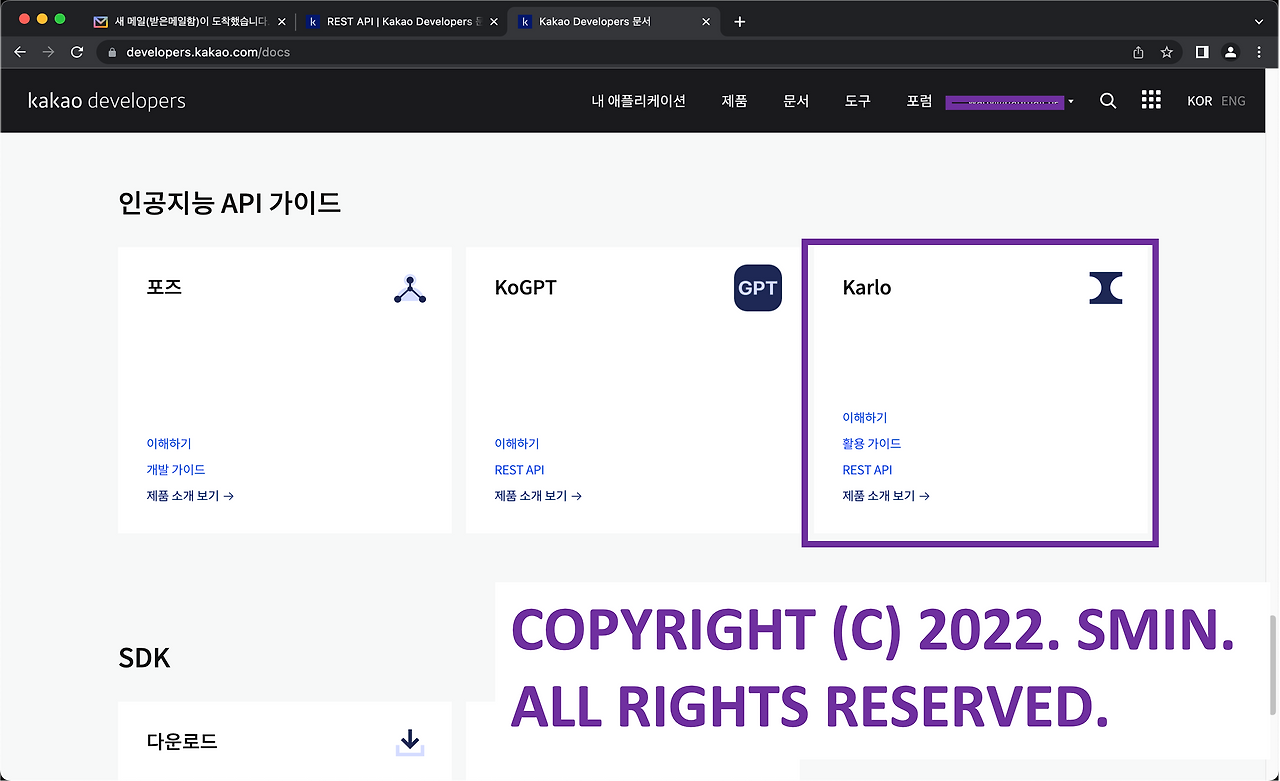Click the browser back arrow
This screenshot has height=781, width=1280.
tap(20, 52)
